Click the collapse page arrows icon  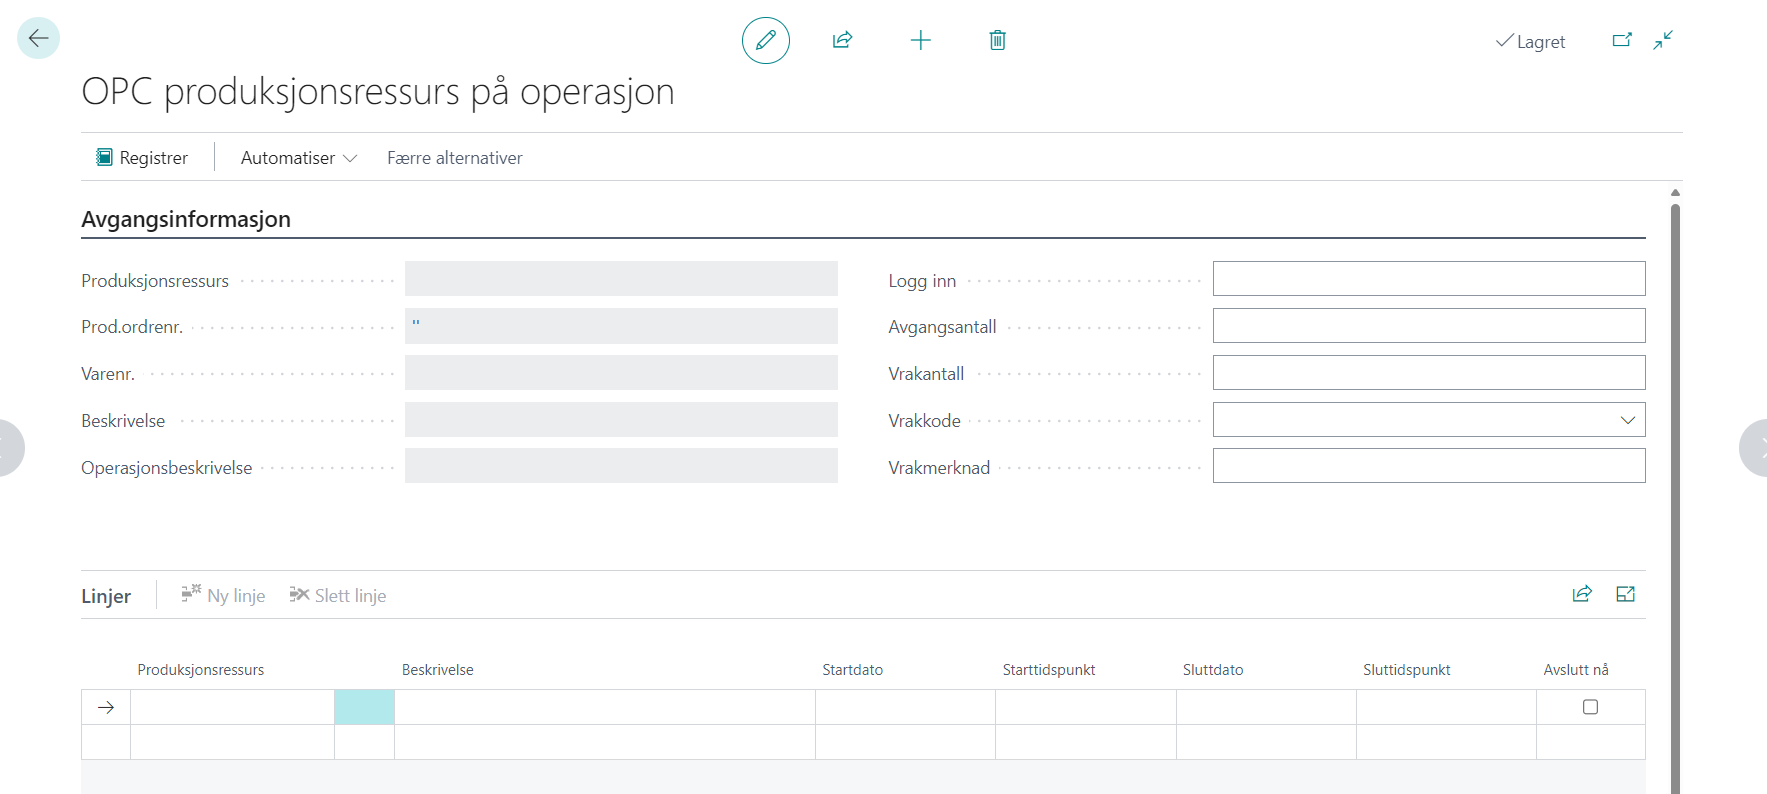tap(1662, 40)
